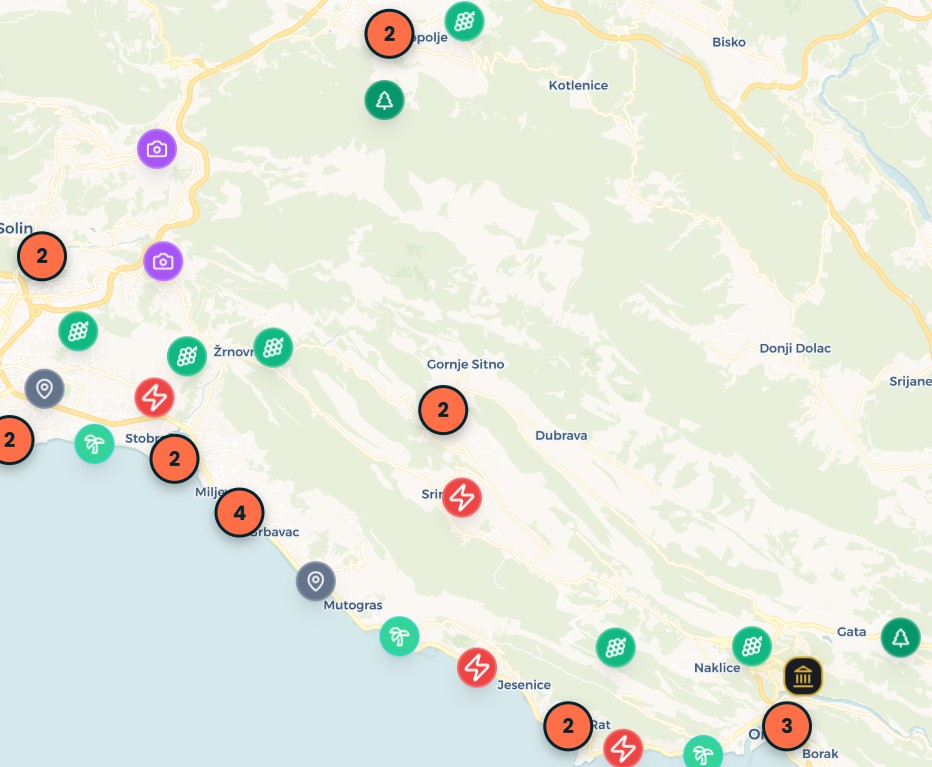Expand the cluster of 3 markers
The width and height of the screenshot is (932, 767).
[786, 725]
